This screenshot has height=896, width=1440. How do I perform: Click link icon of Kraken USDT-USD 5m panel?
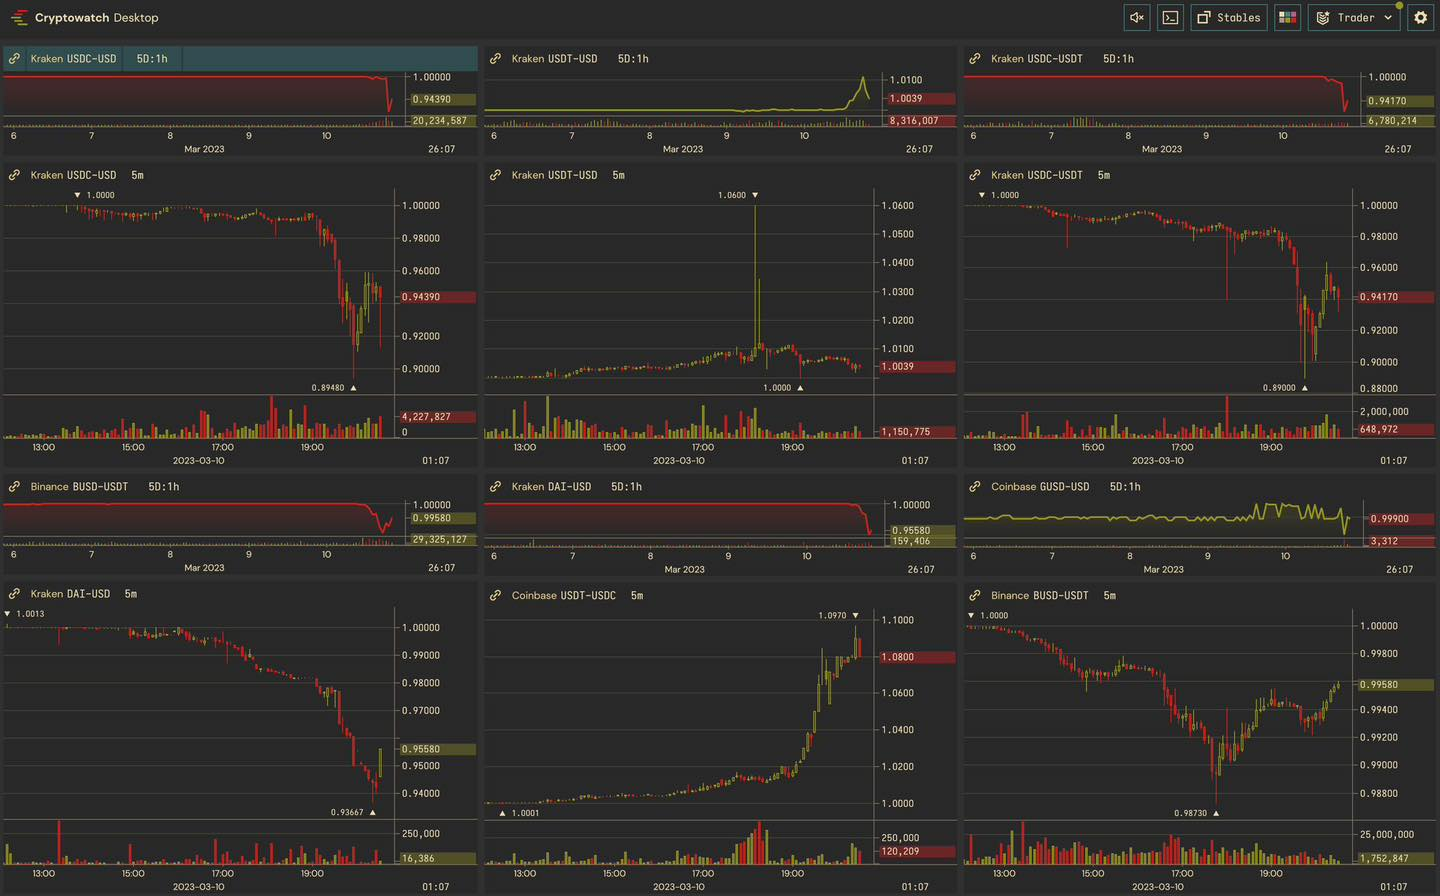point(495,175)
